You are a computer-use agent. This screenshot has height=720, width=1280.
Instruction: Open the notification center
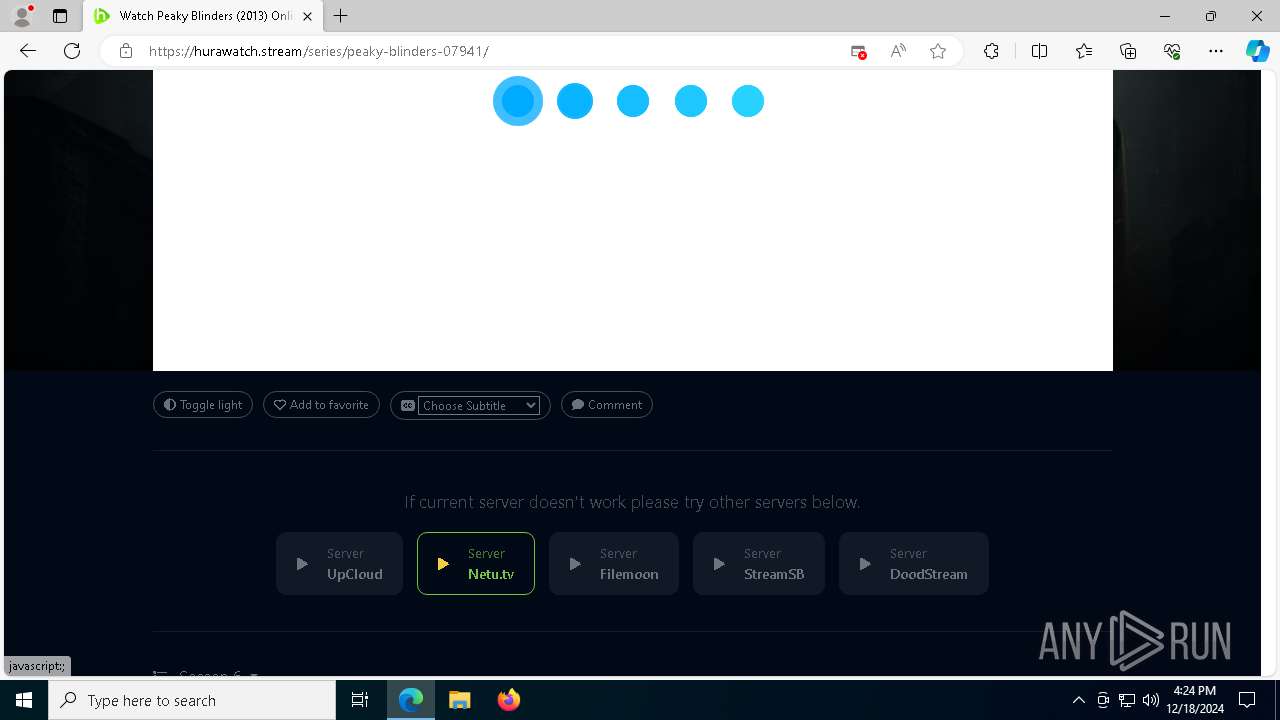(x=1248, y=700)
